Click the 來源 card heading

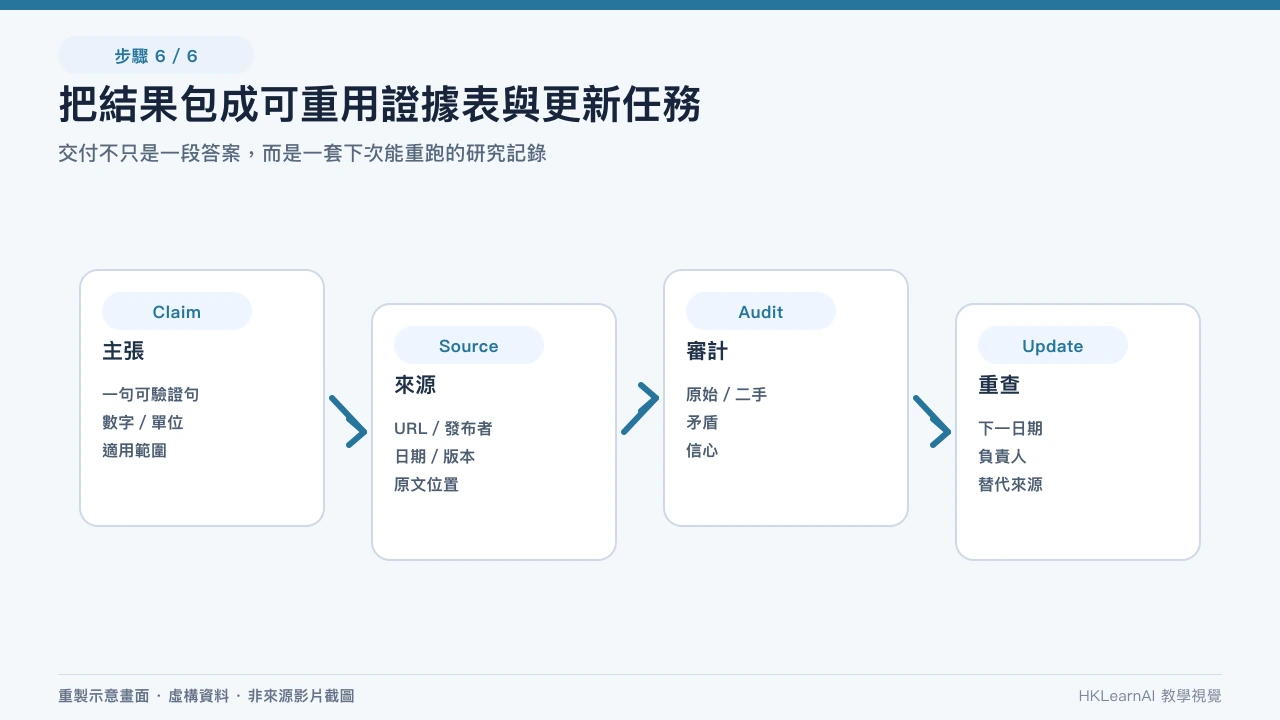click(x=415, y=385)
